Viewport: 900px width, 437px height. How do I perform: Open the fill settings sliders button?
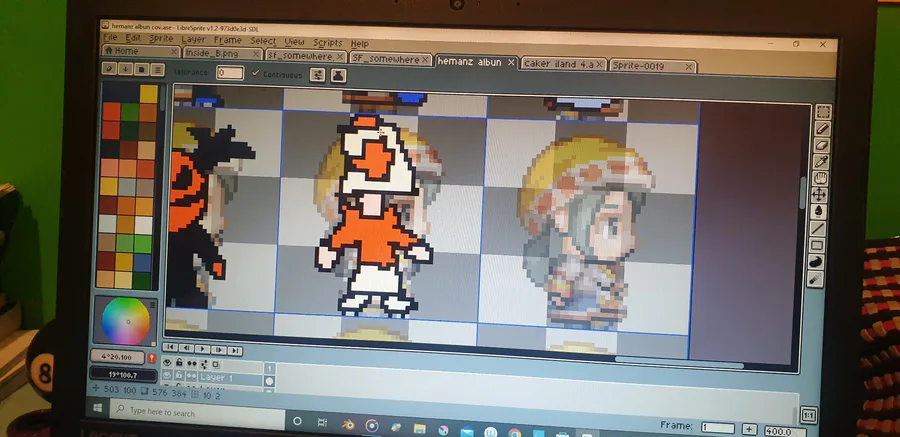coord(317,75)
